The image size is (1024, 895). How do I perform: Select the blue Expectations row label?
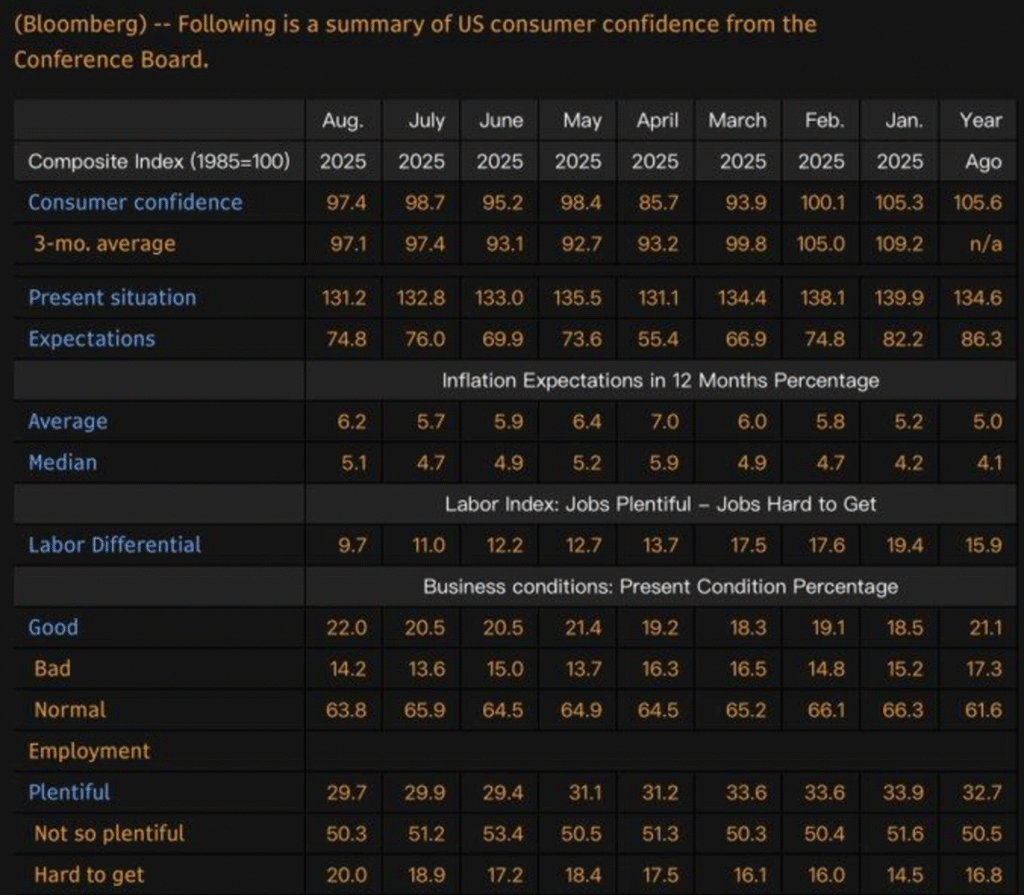(92, 339)
